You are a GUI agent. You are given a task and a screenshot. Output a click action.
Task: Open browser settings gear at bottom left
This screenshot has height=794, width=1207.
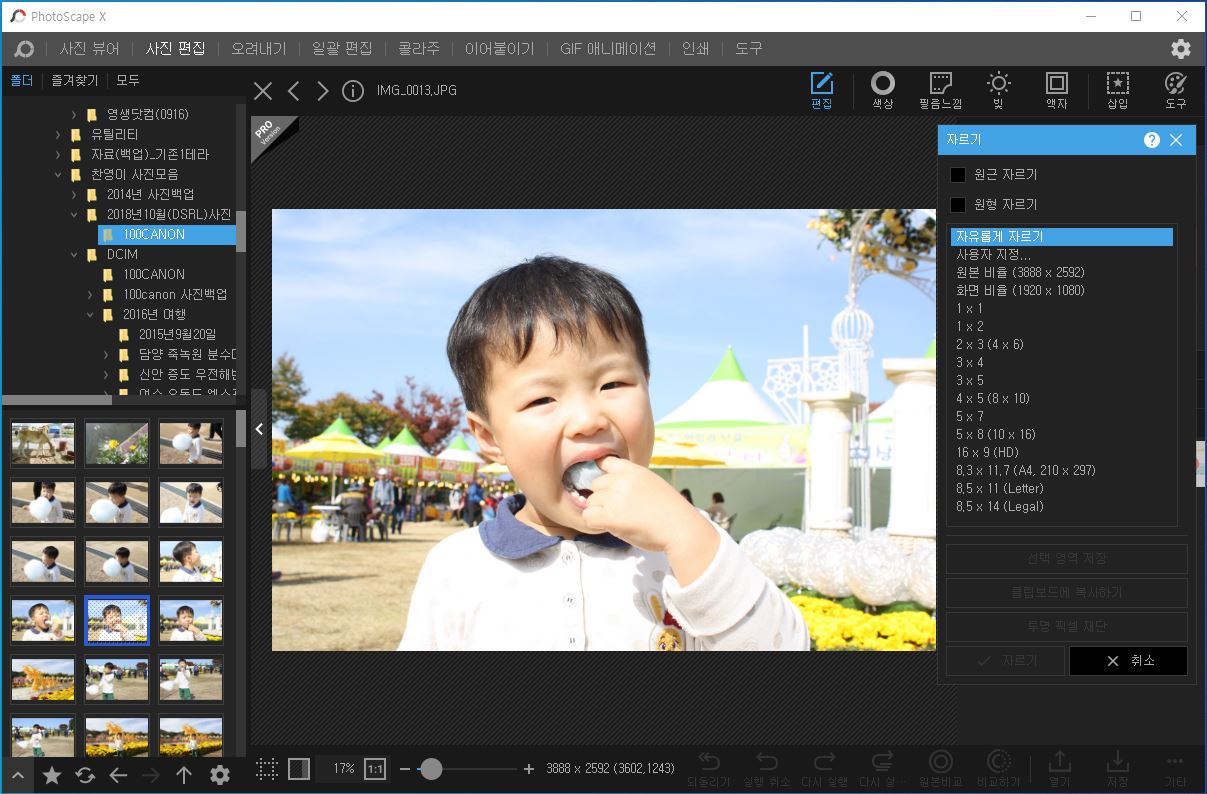(220, 775)
